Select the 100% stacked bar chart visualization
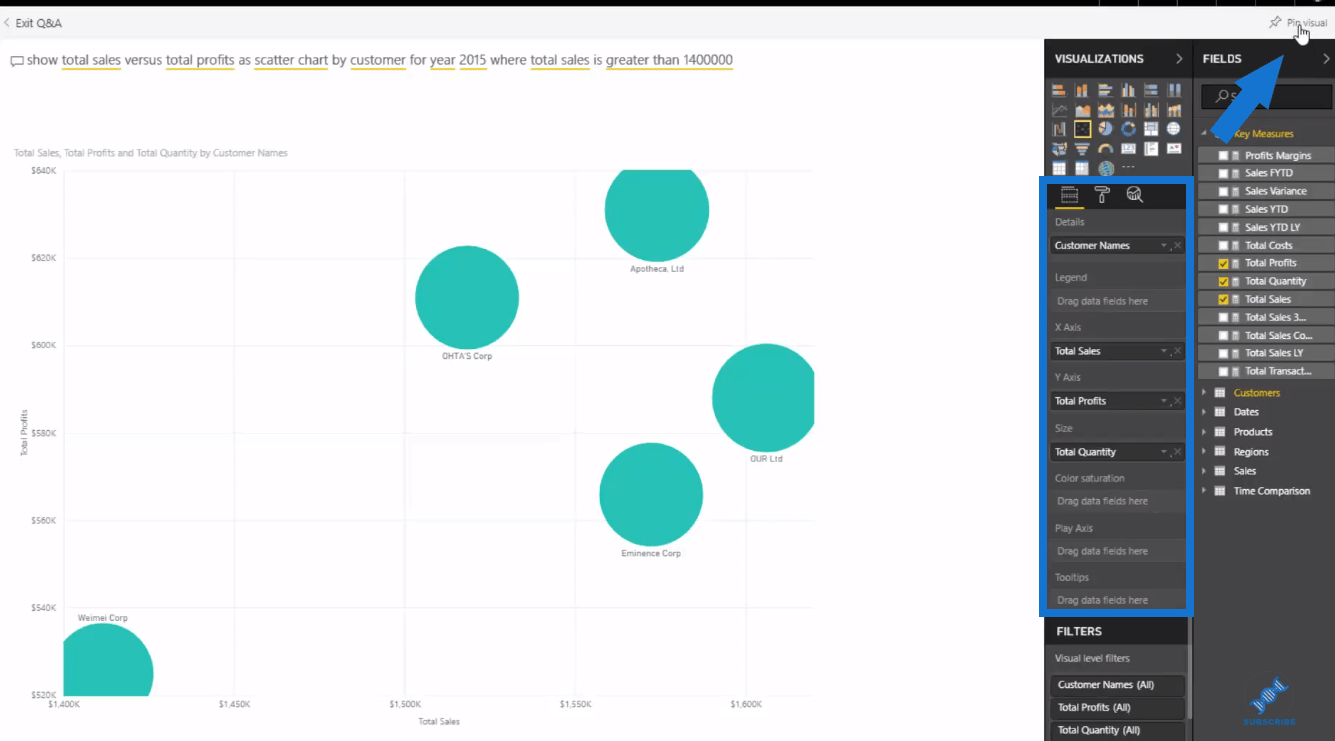 (1151, 90)
